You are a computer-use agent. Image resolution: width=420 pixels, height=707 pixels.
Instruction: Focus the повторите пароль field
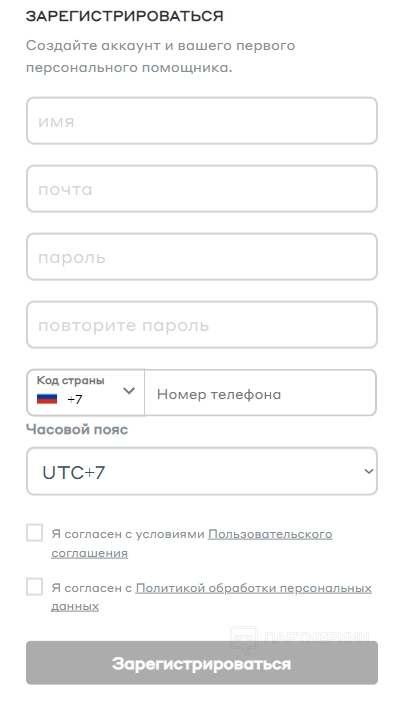202,325
